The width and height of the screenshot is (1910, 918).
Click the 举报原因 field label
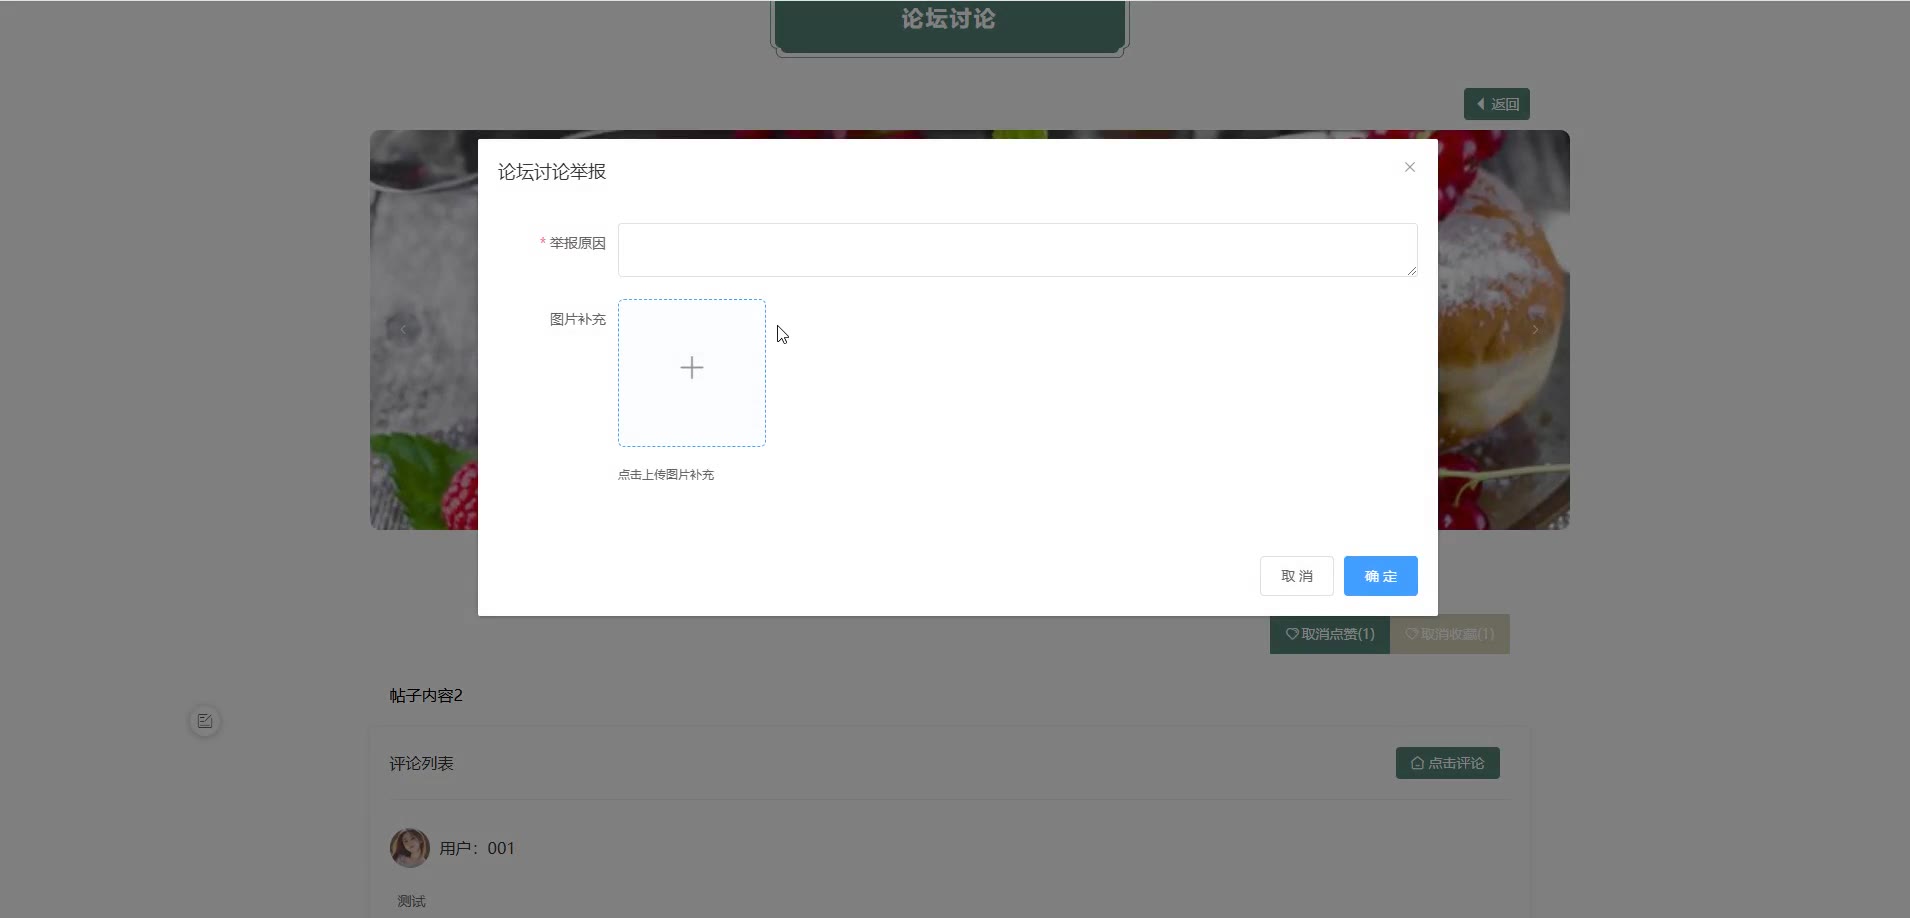coord(578,243)
